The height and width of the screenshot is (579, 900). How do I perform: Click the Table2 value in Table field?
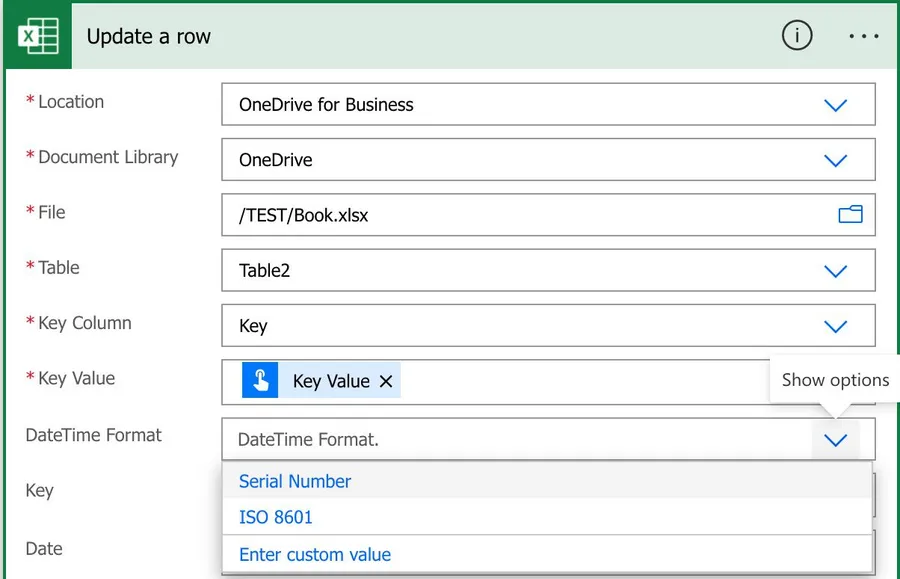point(265,271)
